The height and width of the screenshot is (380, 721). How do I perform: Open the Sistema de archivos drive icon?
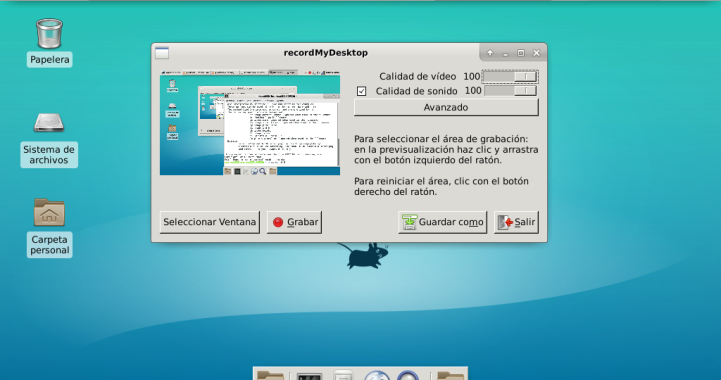[x=49, y=122]
